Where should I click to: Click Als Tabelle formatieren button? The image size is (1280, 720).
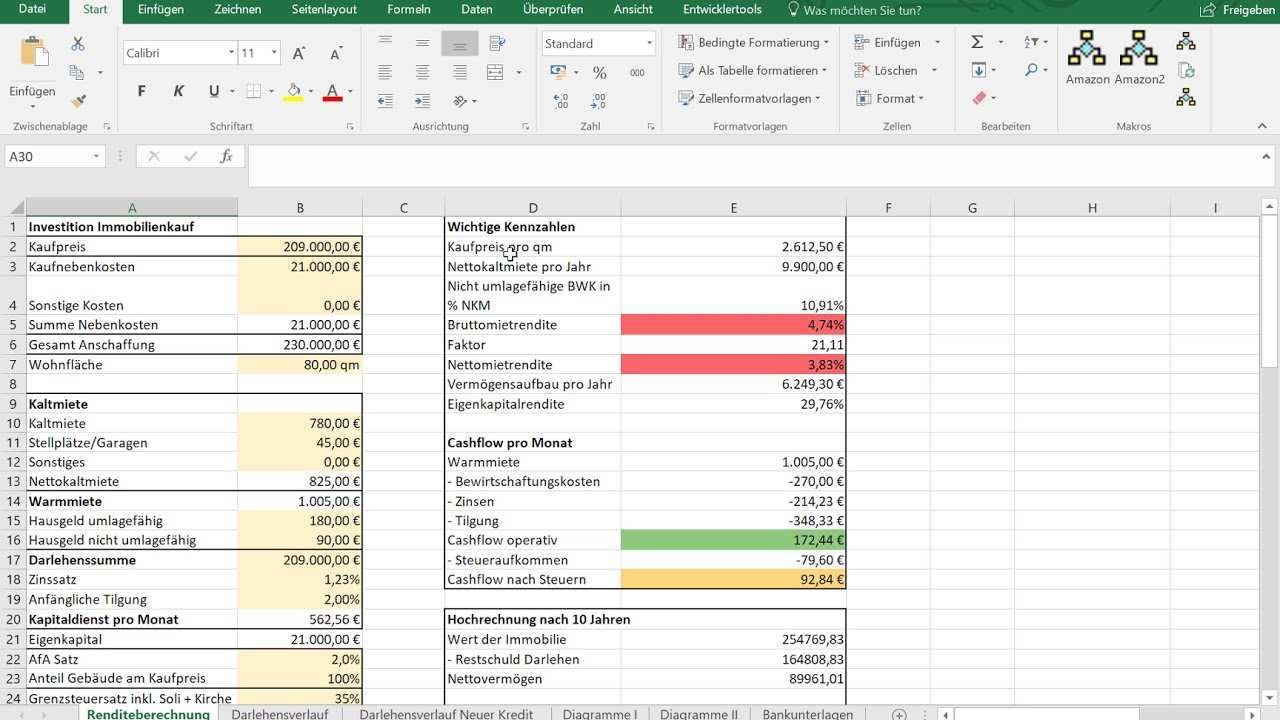753,70
